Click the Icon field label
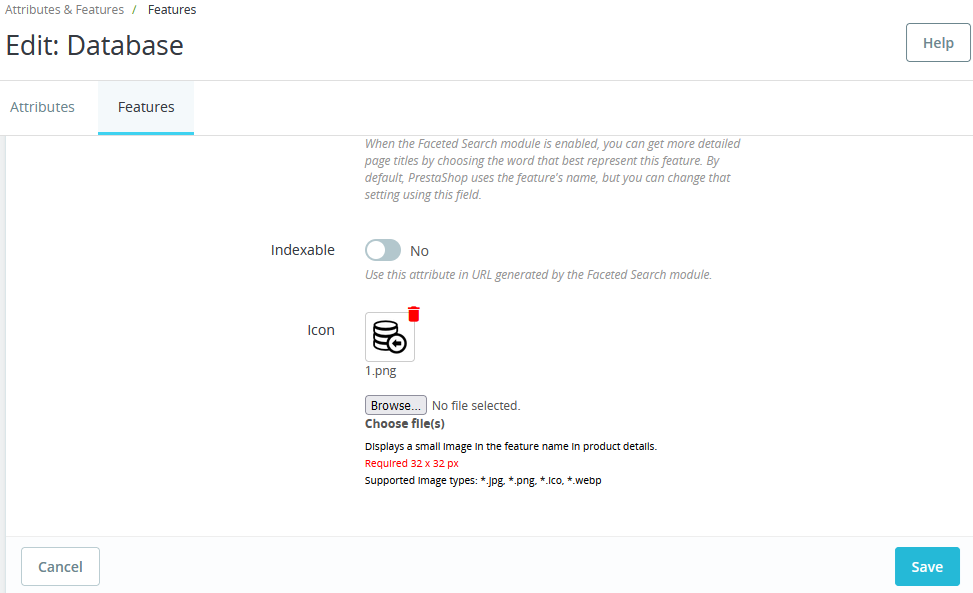The height and width of the screenshot is (593, 973). pos(321,330)
